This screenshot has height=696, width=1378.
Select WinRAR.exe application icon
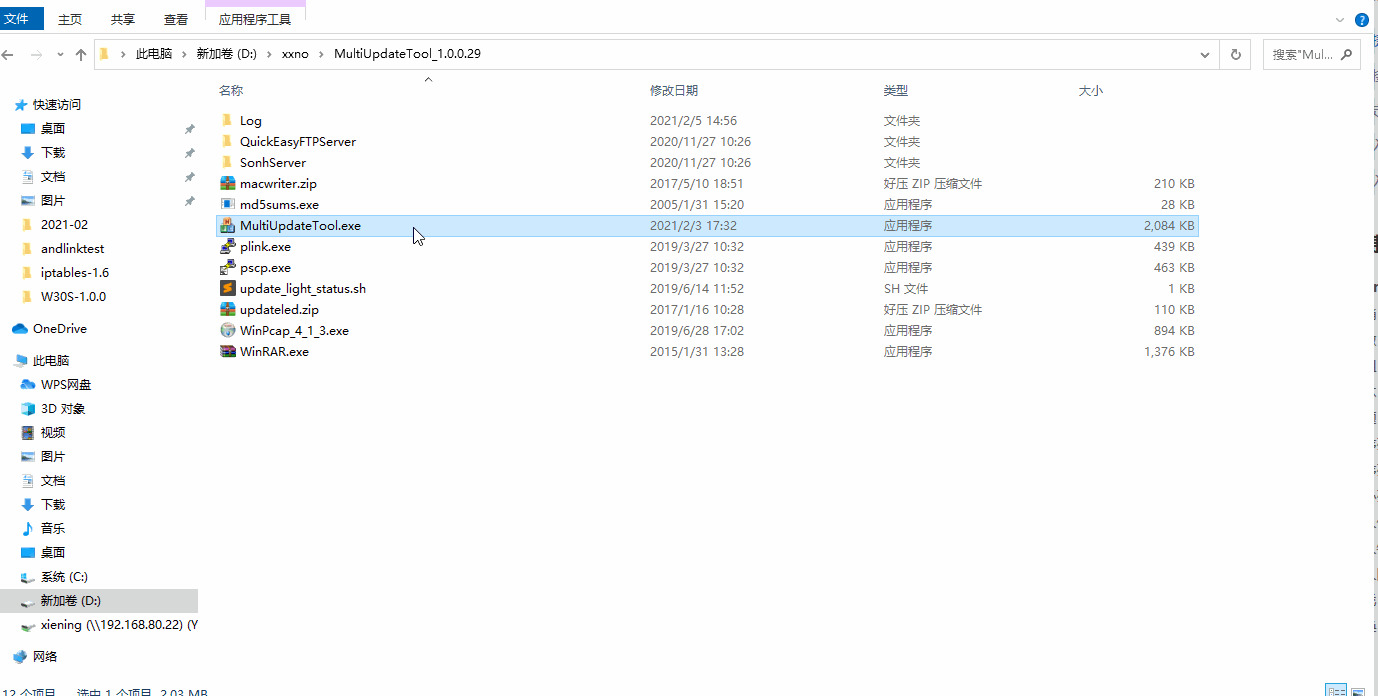pos(228,352)
